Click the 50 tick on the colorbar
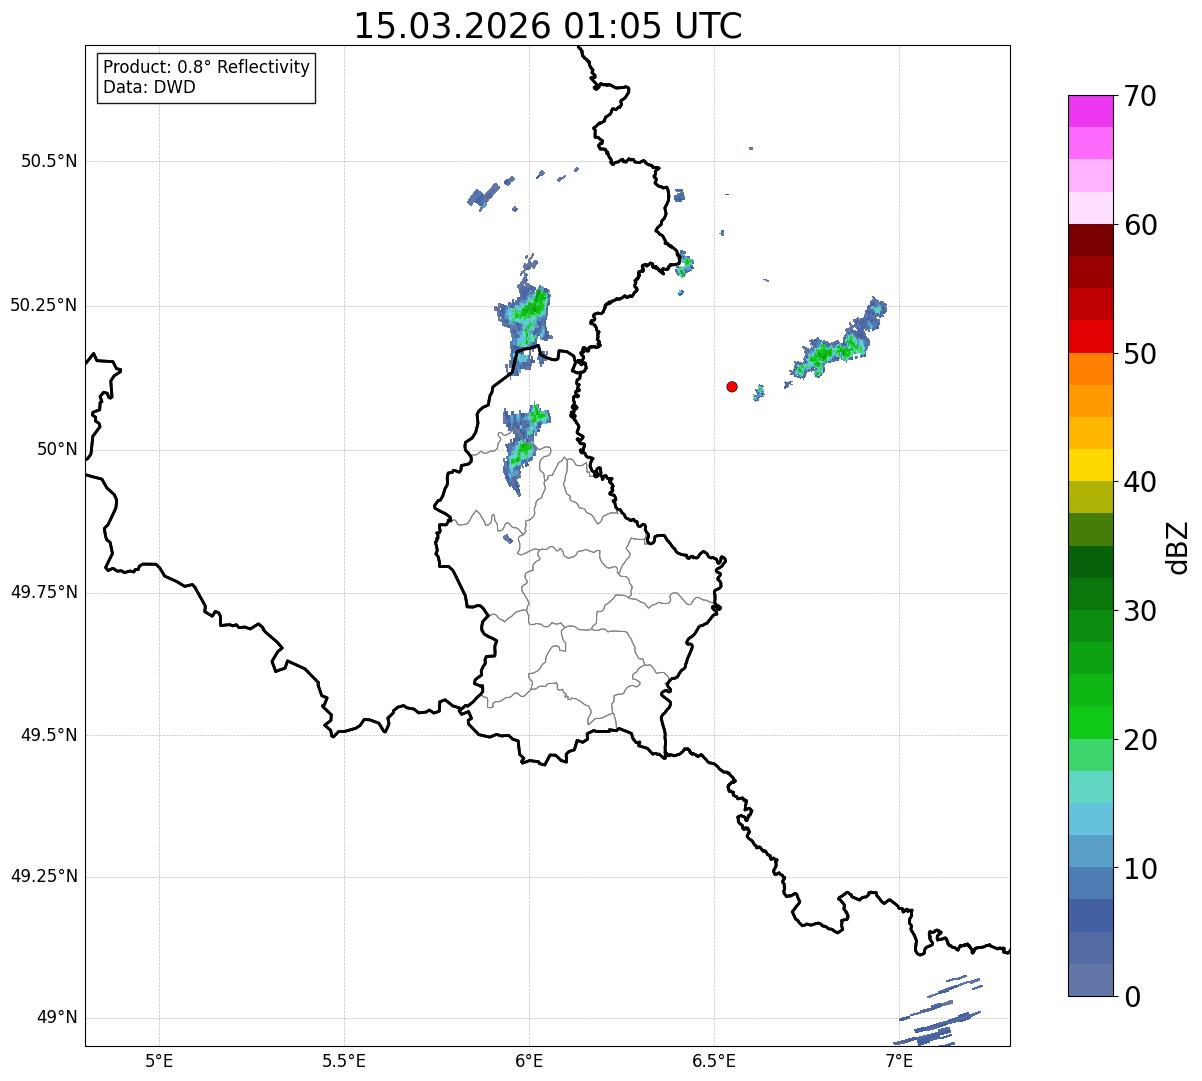1202x1081 pixels. tap(1140, 354)
